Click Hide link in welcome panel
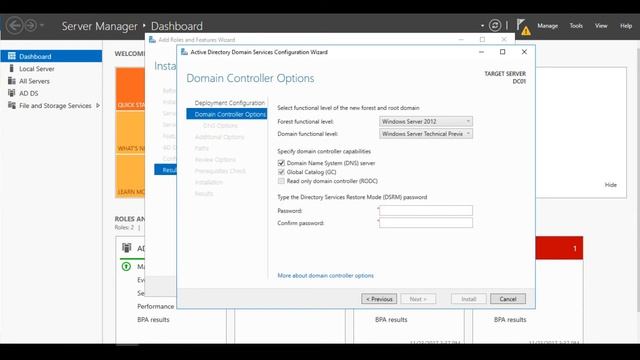This screenshot has width=640, height=360. (x=611, y=184)
